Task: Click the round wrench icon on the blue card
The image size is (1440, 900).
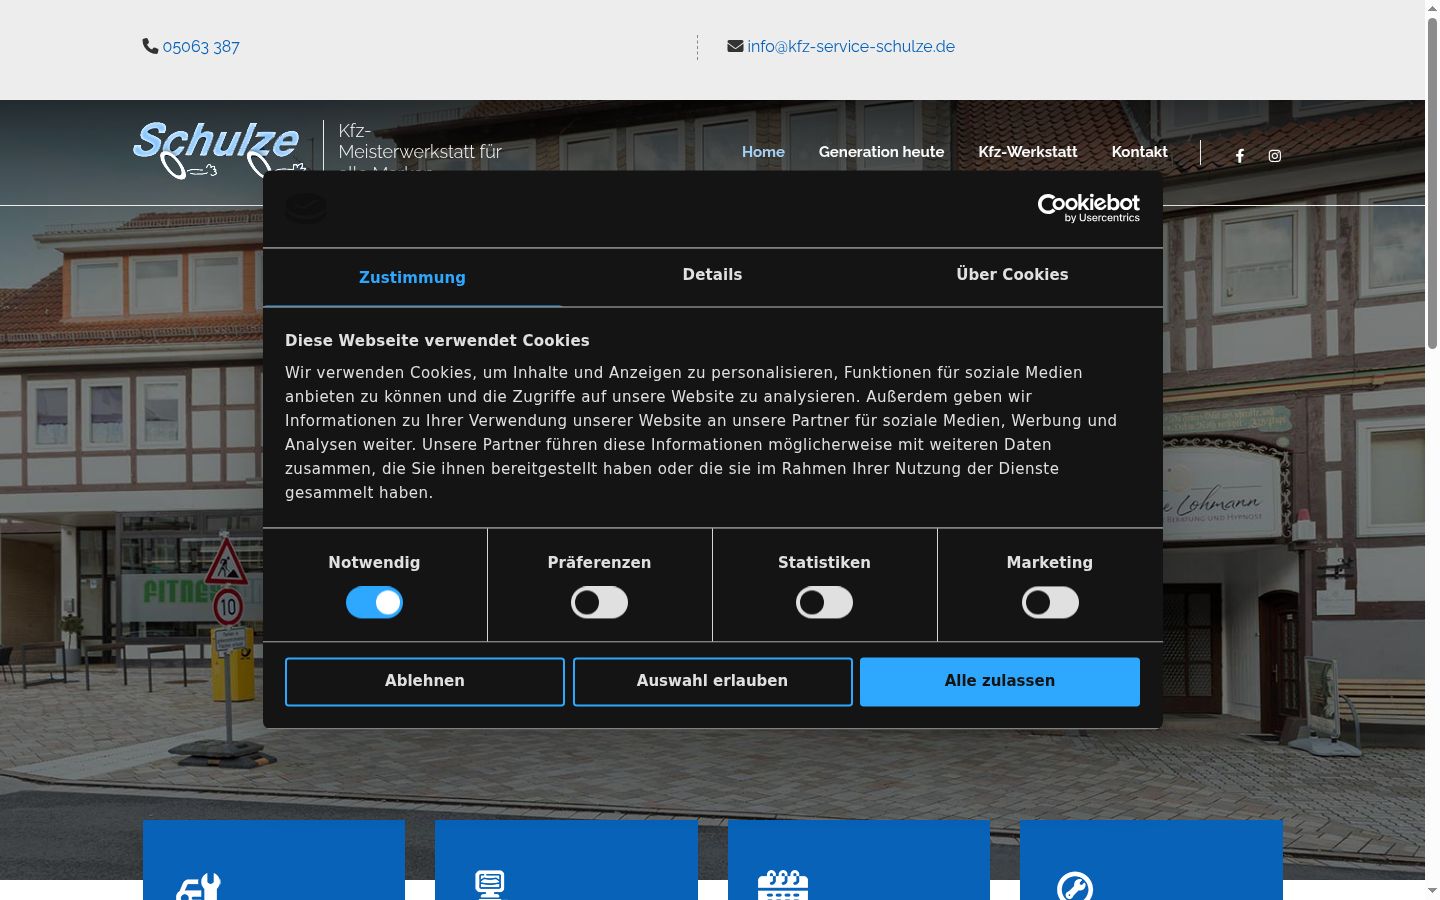Action: click(x=1075, y=887)
